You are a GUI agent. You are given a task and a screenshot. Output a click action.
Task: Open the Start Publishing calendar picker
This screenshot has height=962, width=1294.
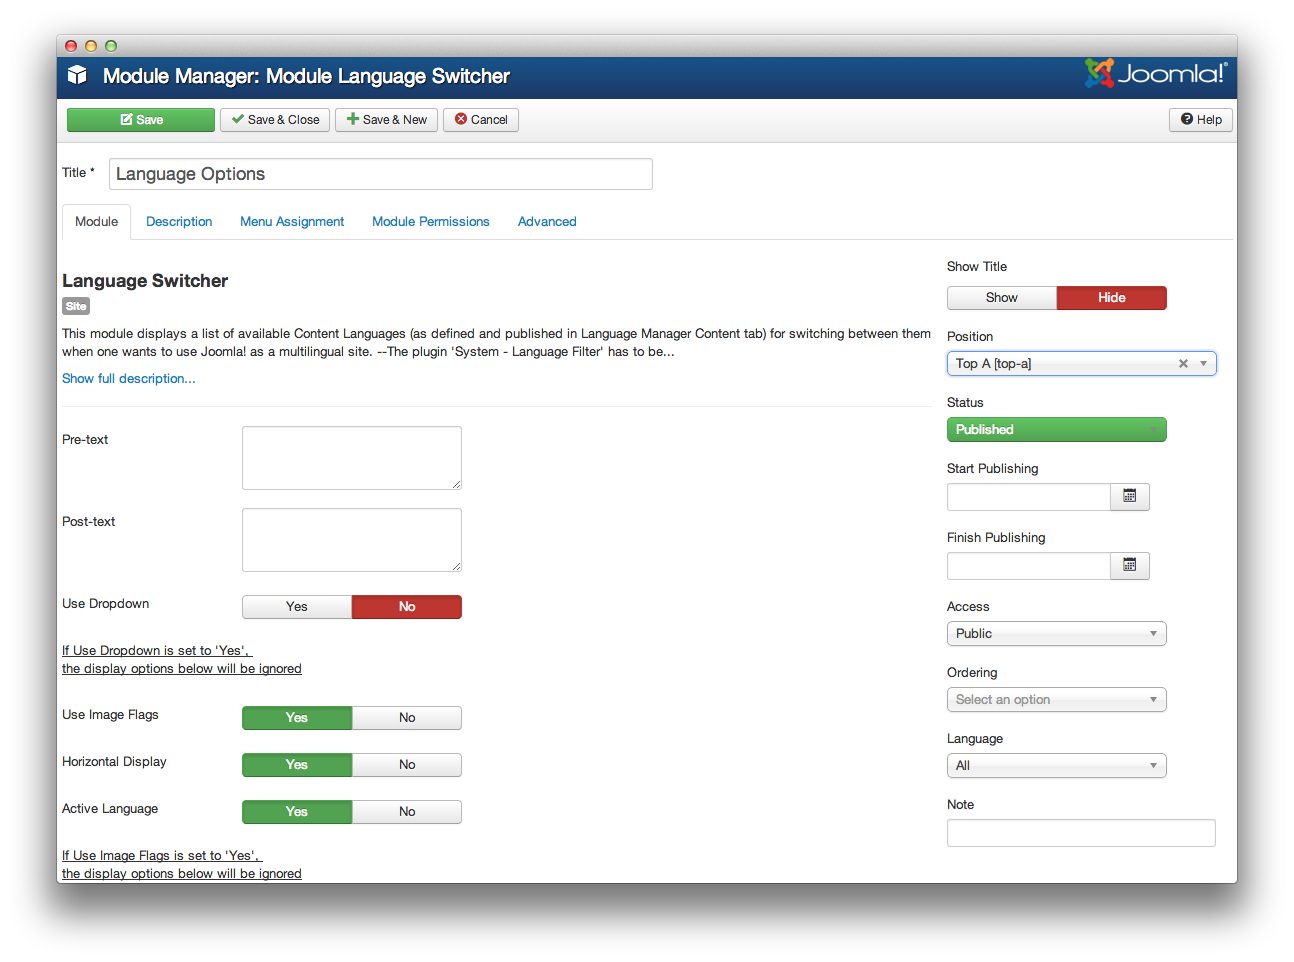[x=1129, y=497]
